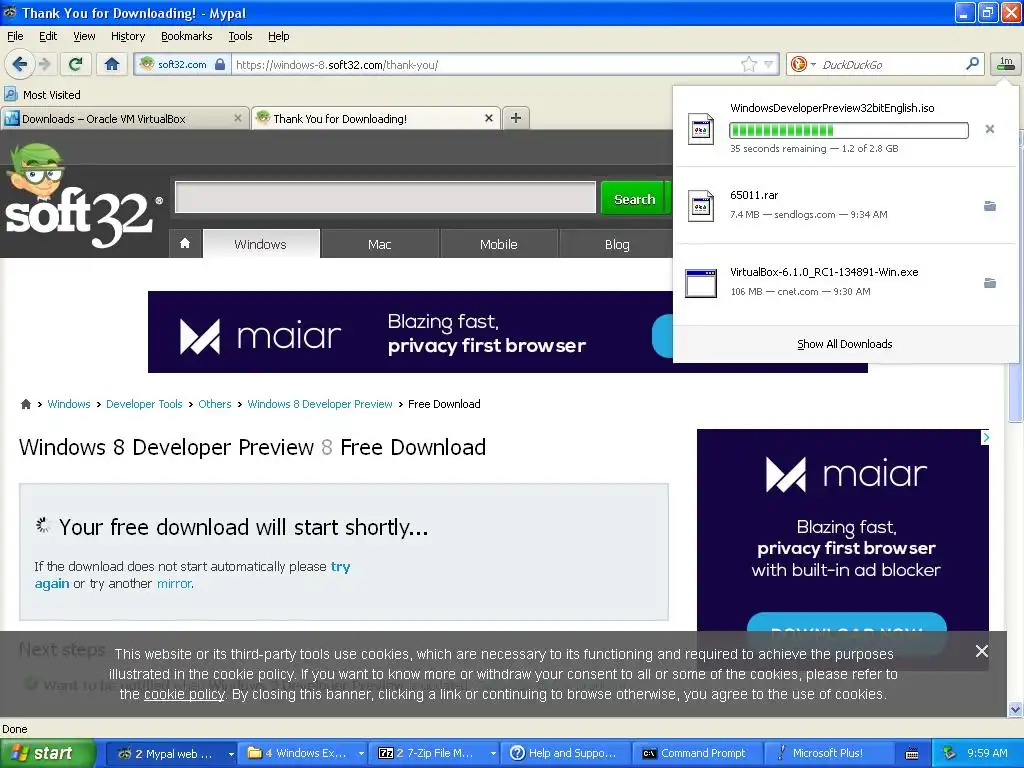Viewport: 1024px width, 768px height.
Task: Open a new tab with plus button
Action: [x=516, y=118]
